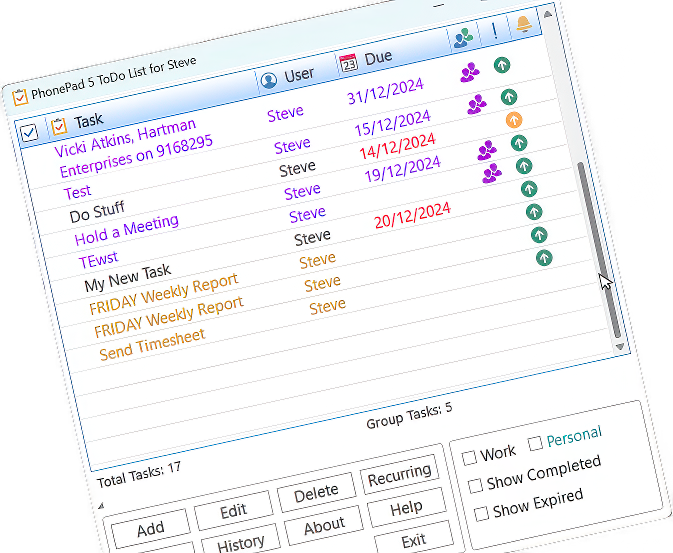The width and height of the screenshot is (673, 553).
Task: Select the Do Stuff task
Action: pyautogui.click(x=97, y=211)
